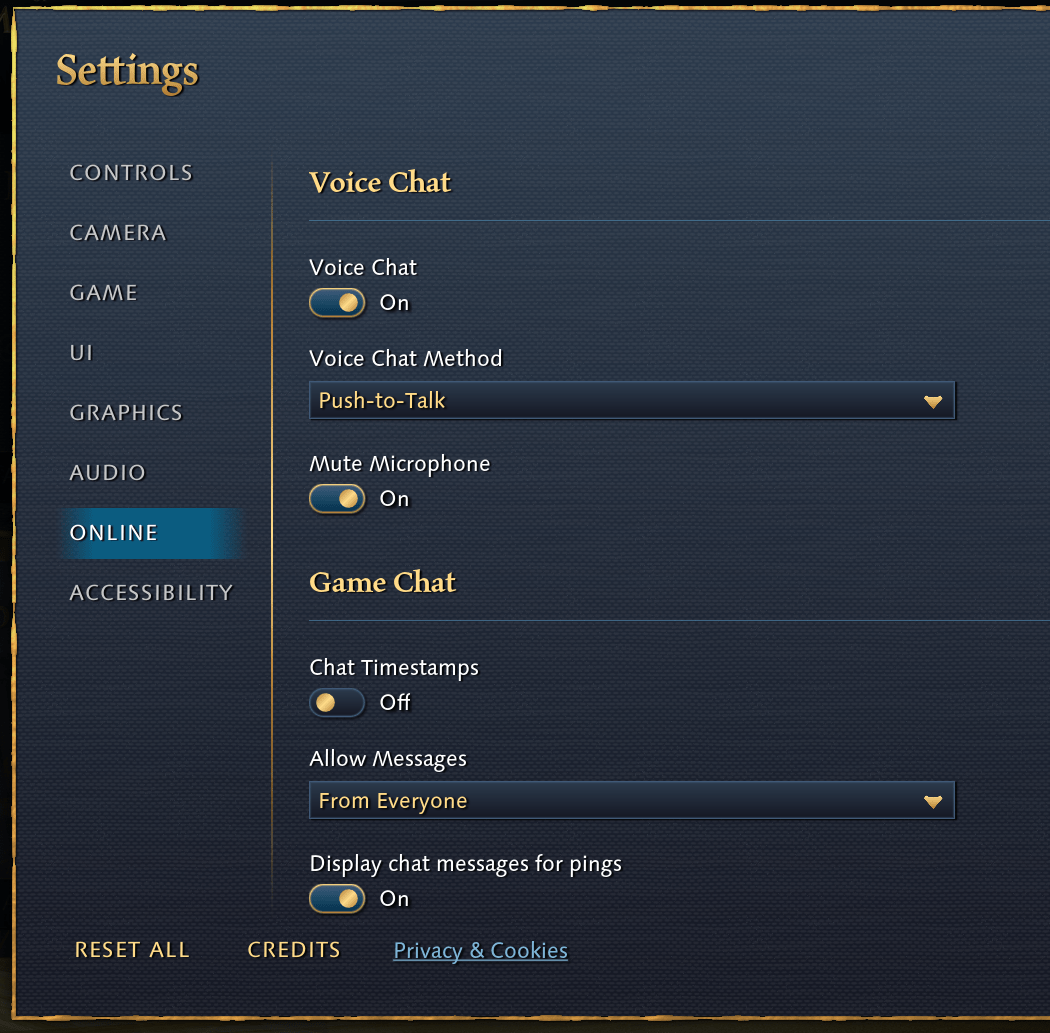Enable Chat Timestamps
Screen dimensions: 1050x1033
[x=337, y=703]
